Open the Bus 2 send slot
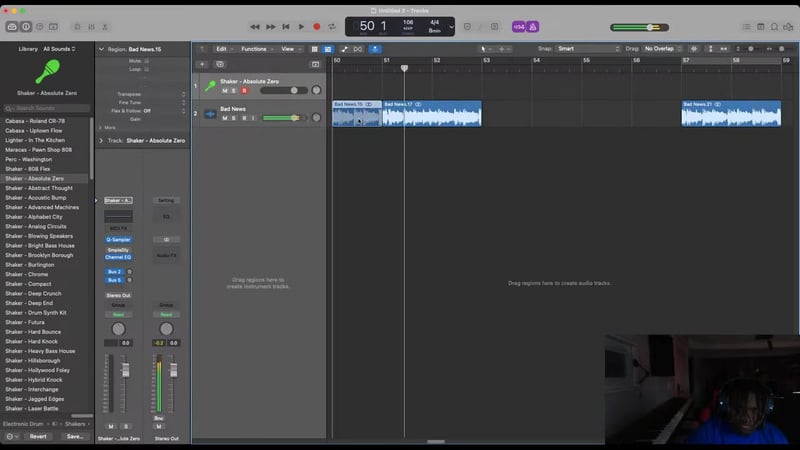800x450 pixels. coord(114,271)
